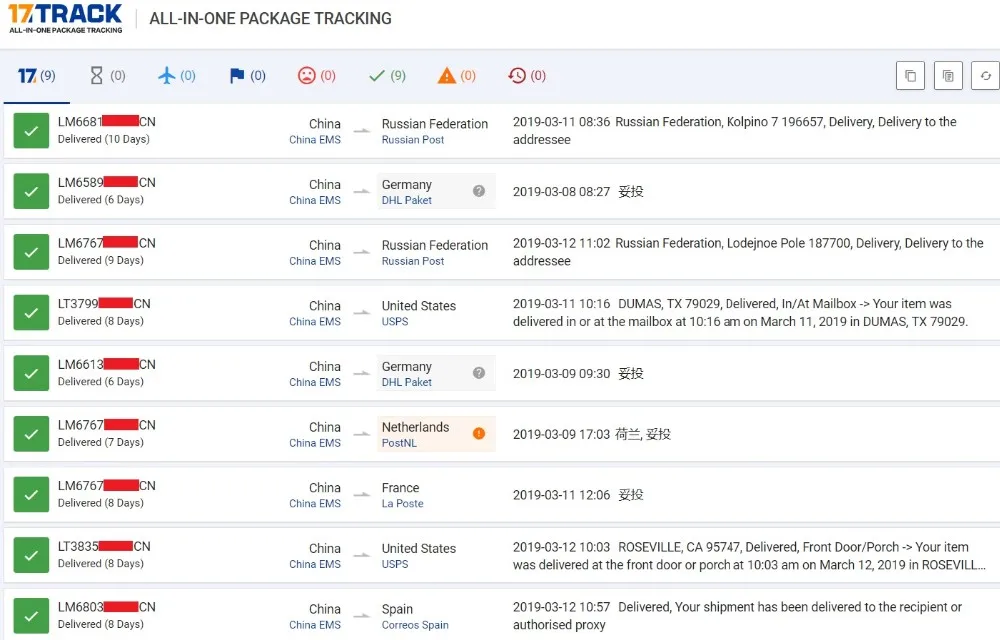
Task: Click 'Delivered (10 Days)' status text
Action: point(103,139)
